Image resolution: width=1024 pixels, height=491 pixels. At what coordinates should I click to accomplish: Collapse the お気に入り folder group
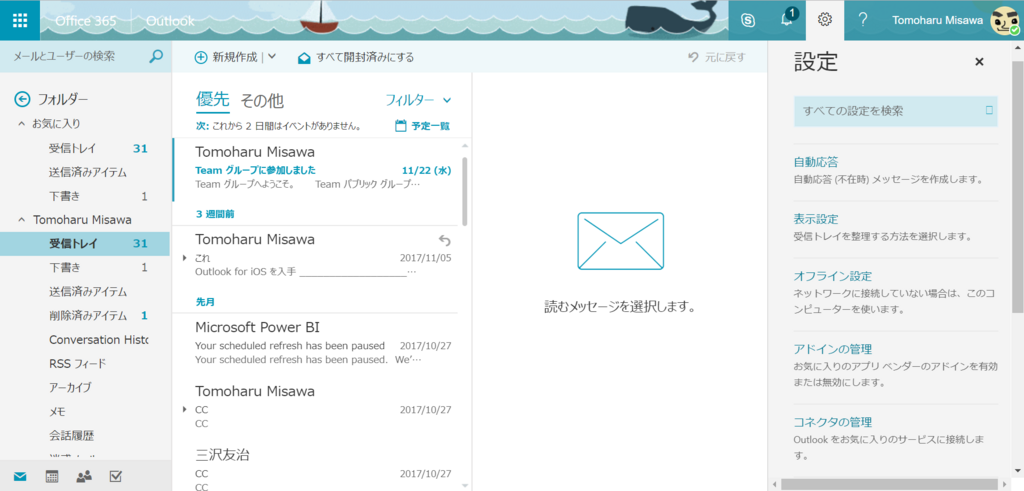(21, 123)
